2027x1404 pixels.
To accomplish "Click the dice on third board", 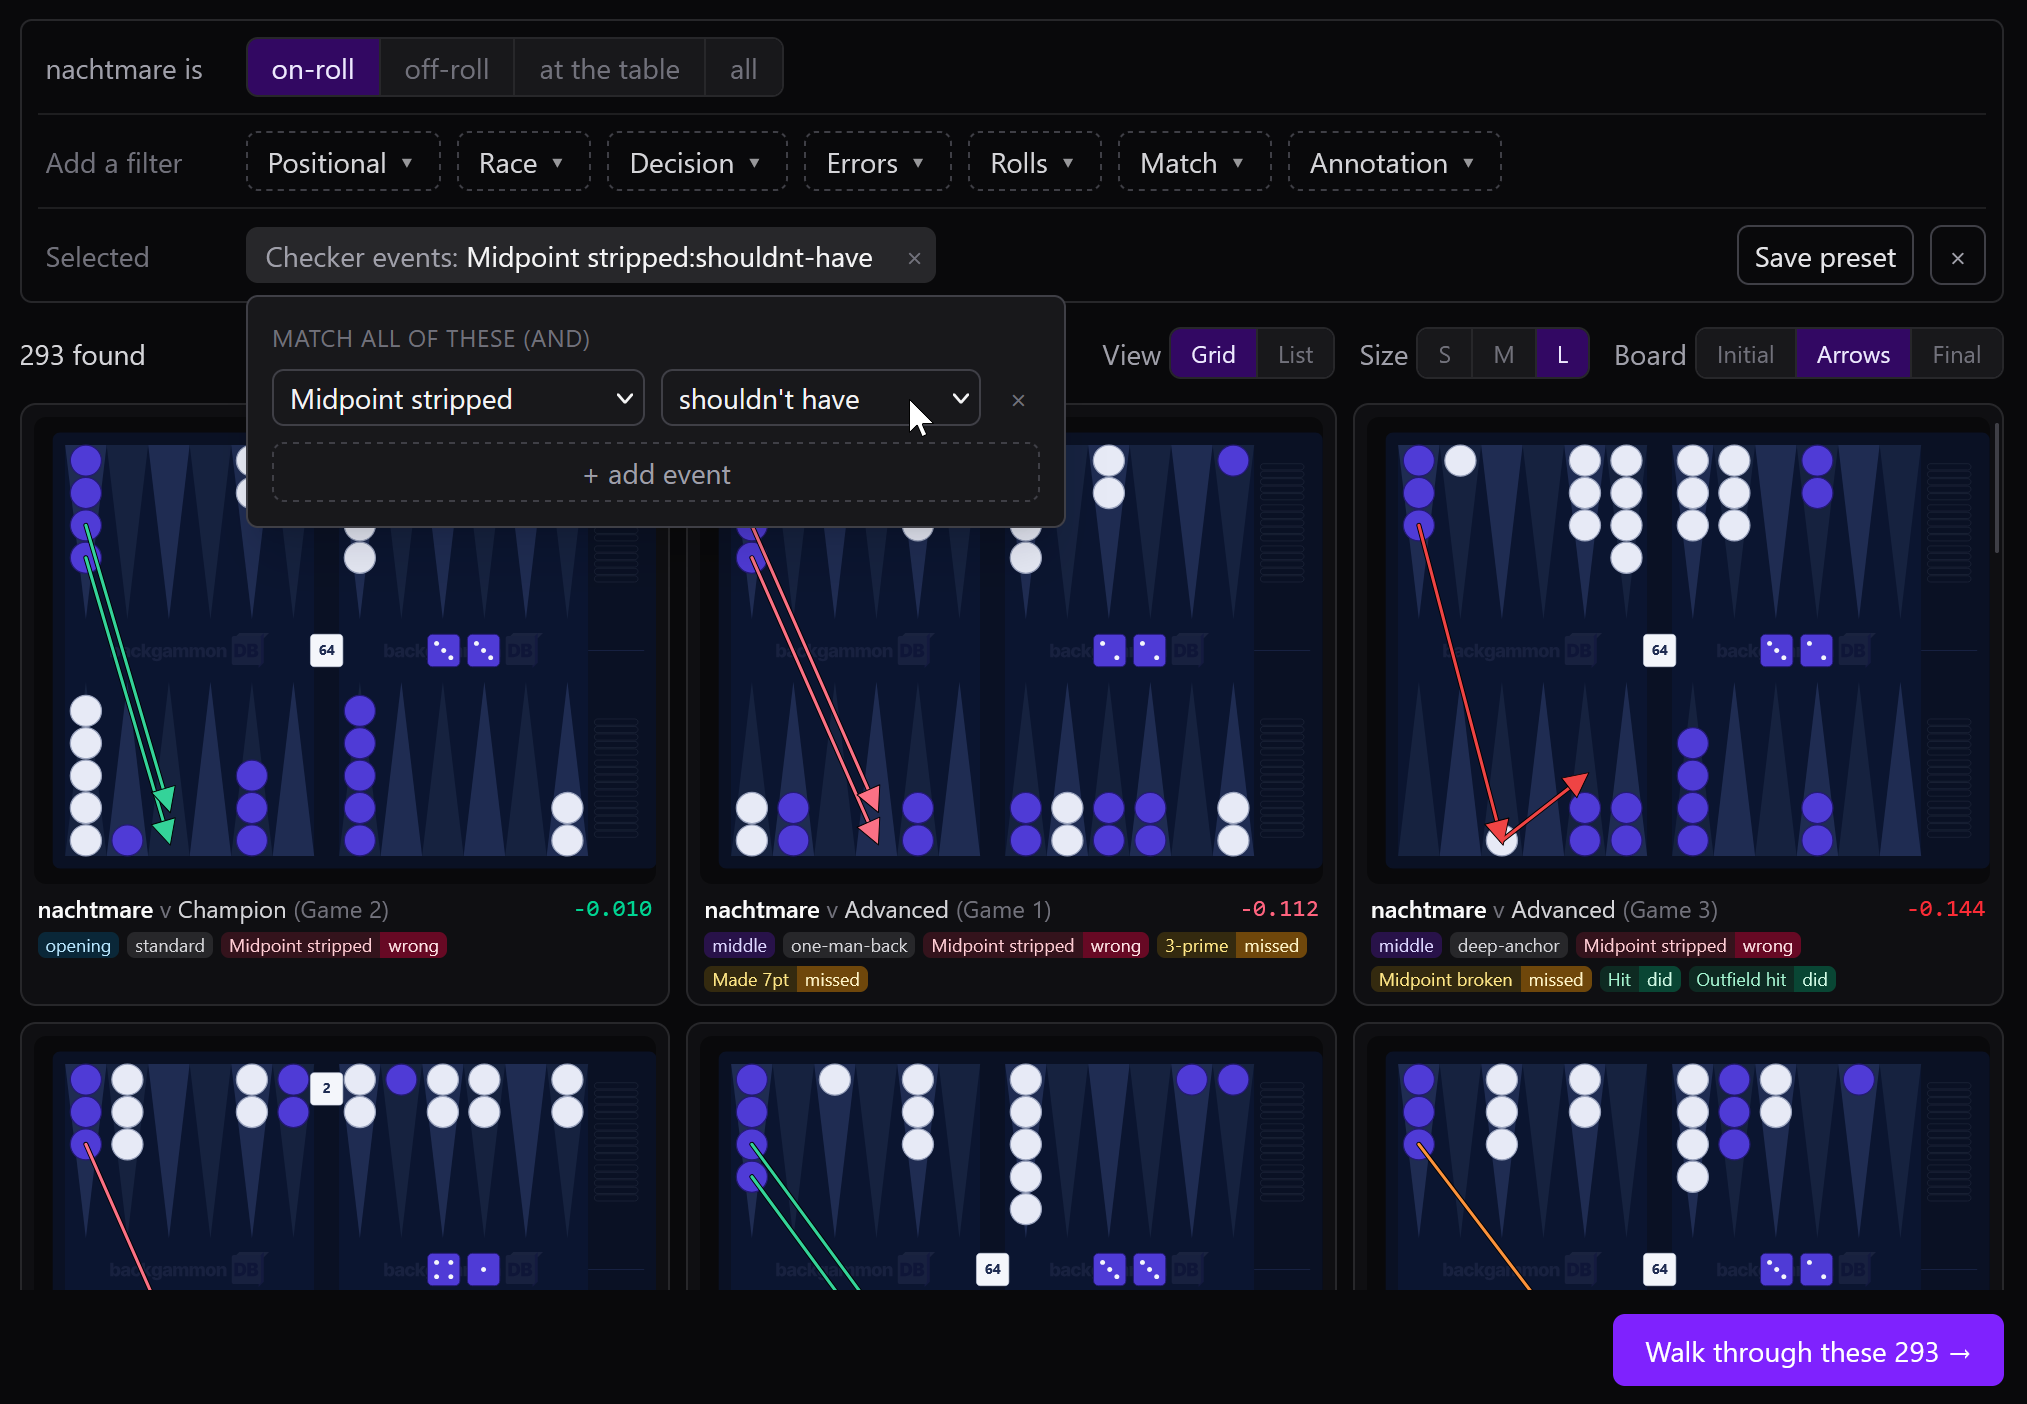I will [x=1796, y=650].
